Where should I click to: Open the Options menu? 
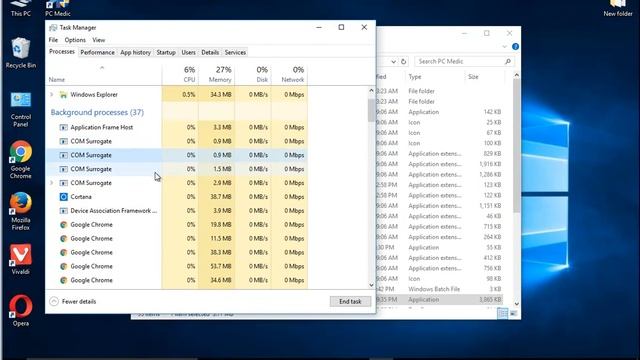[x=75, y=40]
